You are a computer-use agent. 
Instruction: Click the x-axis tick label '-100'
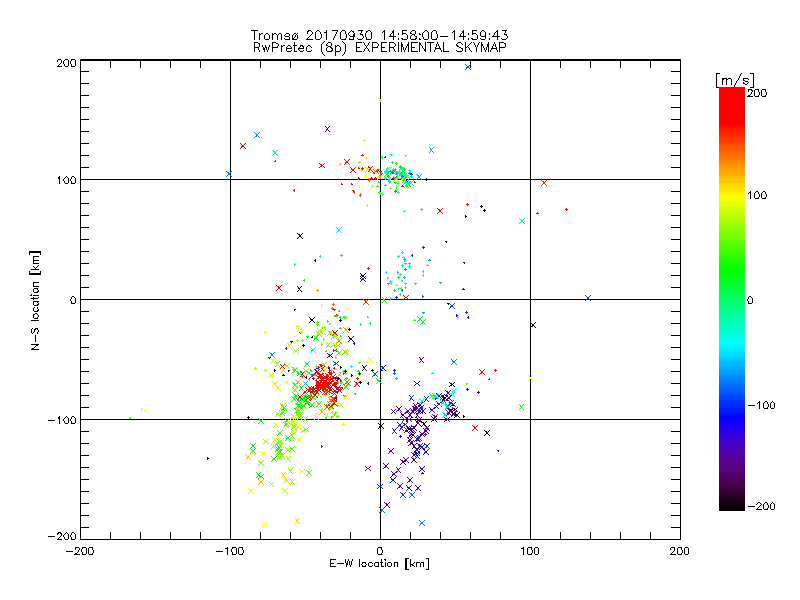point(230,551)
